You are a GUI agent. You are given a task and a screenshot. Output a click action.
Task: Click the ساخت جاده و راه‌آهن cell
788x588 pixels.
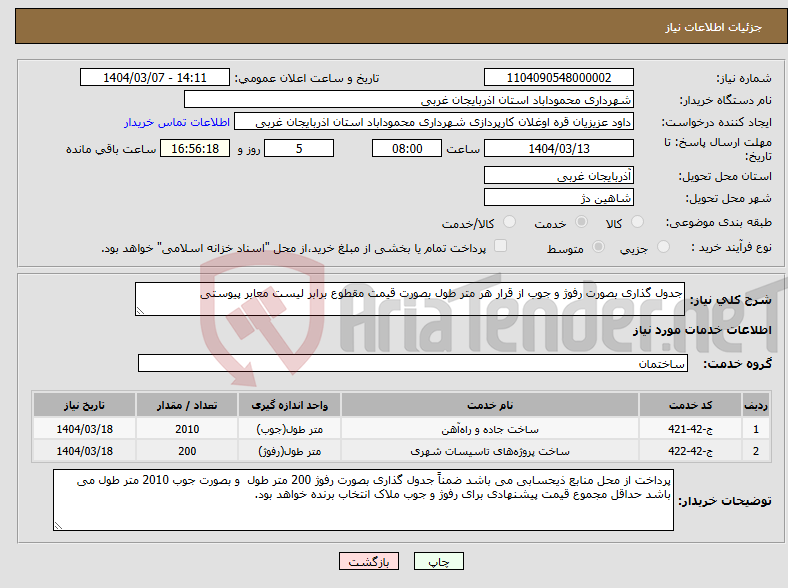490,429
